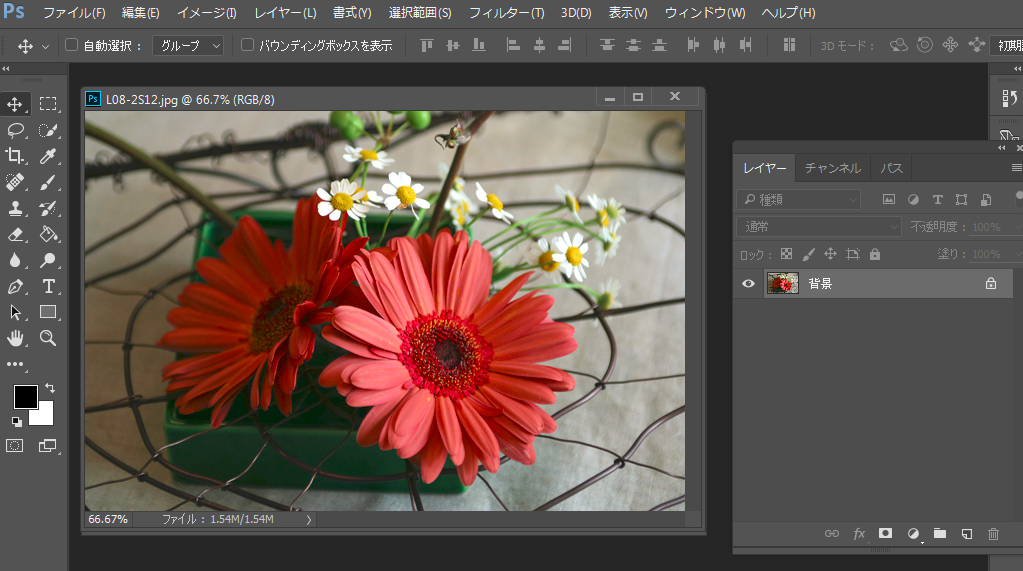Select the Zoom tool

pyautogui.click(x=47, y=338)
